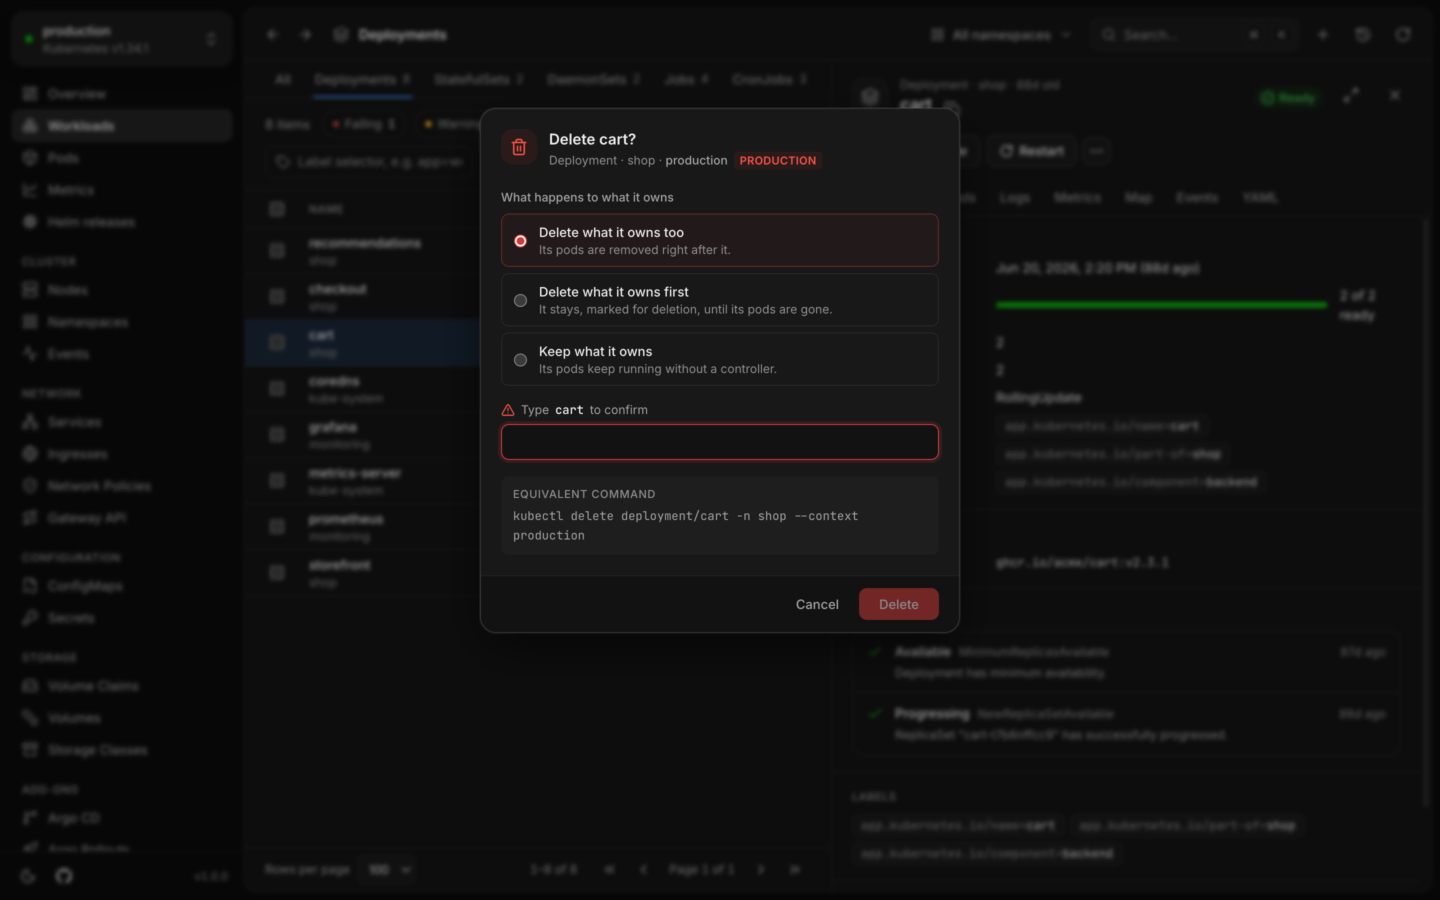Open Helm releases in the sidebar
The width and height of the screenshot is (1440, 900).
click(x=122, y=222)
